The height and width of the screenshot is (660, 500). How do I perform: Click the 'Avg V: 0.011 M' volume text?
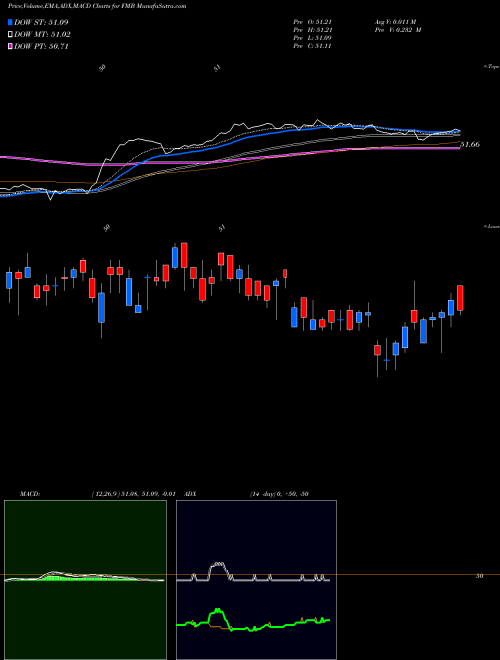pyautogui.click(x=396, y=21)
